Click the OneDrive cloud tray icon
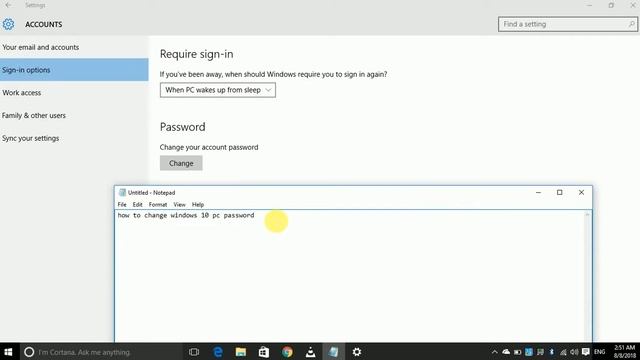This screenshot has width=640, height=360. (x=506, y=352)
